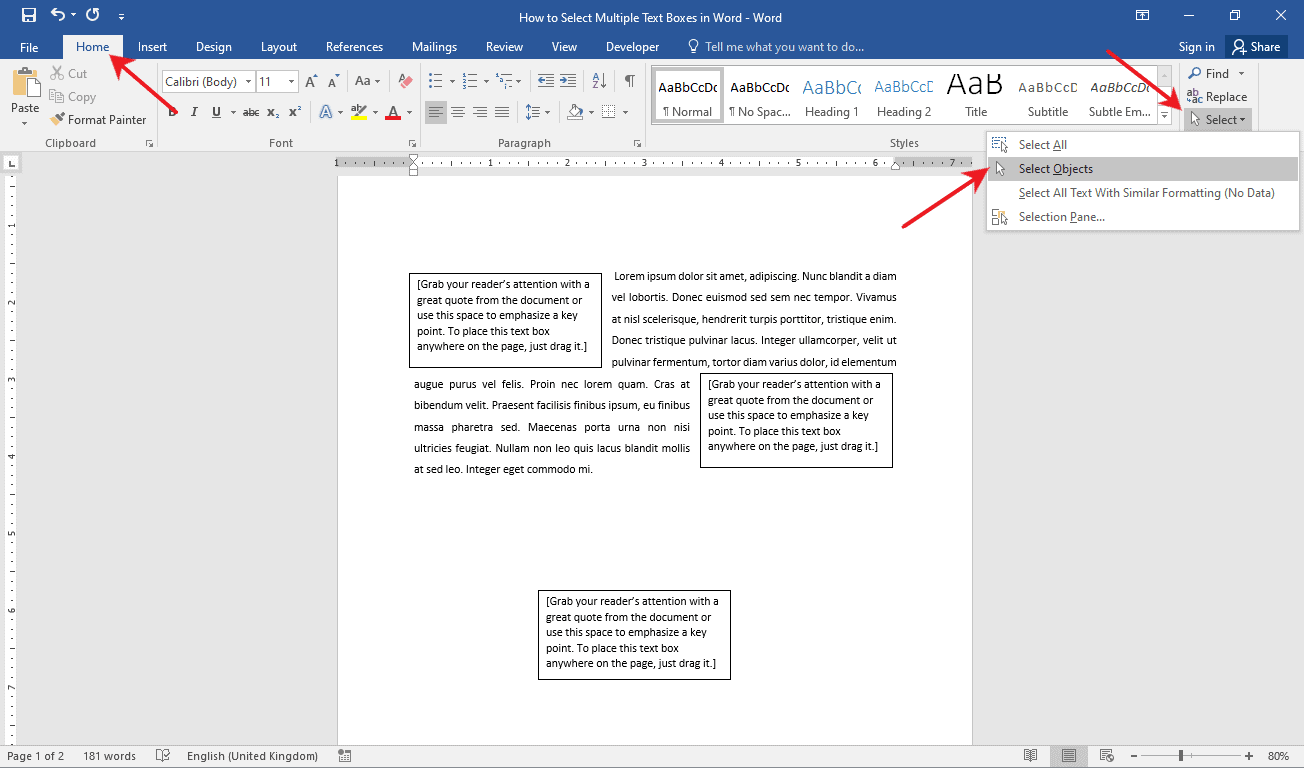Apply the Heading 1 style

[832, 96]
